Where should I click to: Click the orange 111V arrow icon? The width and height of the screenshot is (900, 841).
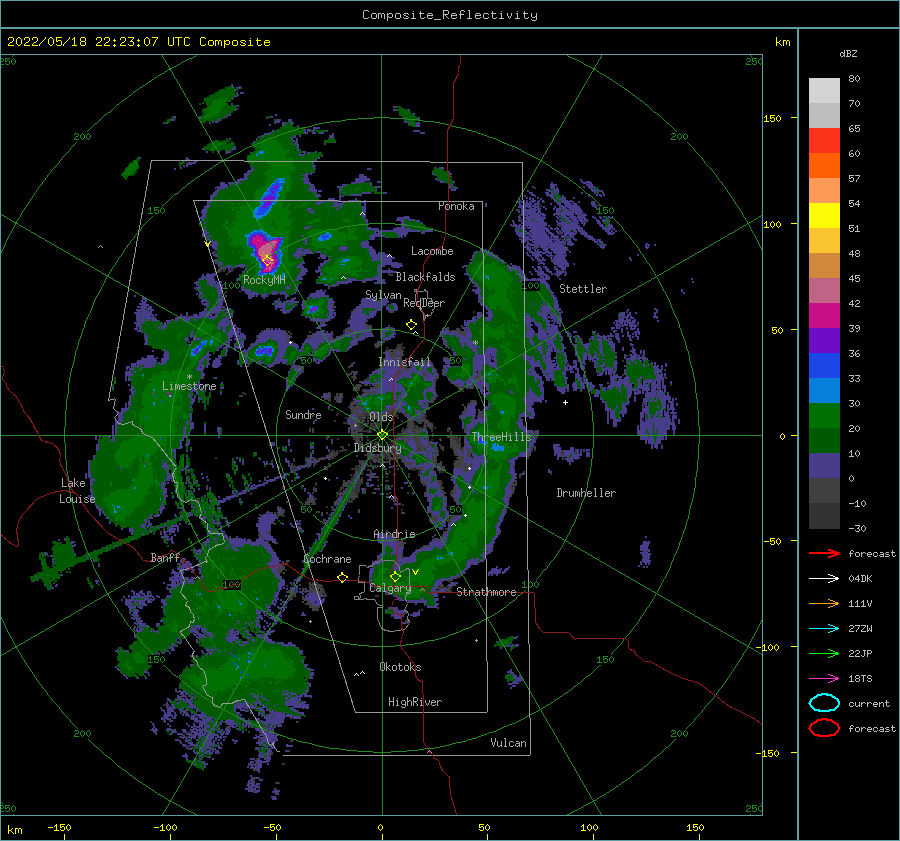pos(824,603)
